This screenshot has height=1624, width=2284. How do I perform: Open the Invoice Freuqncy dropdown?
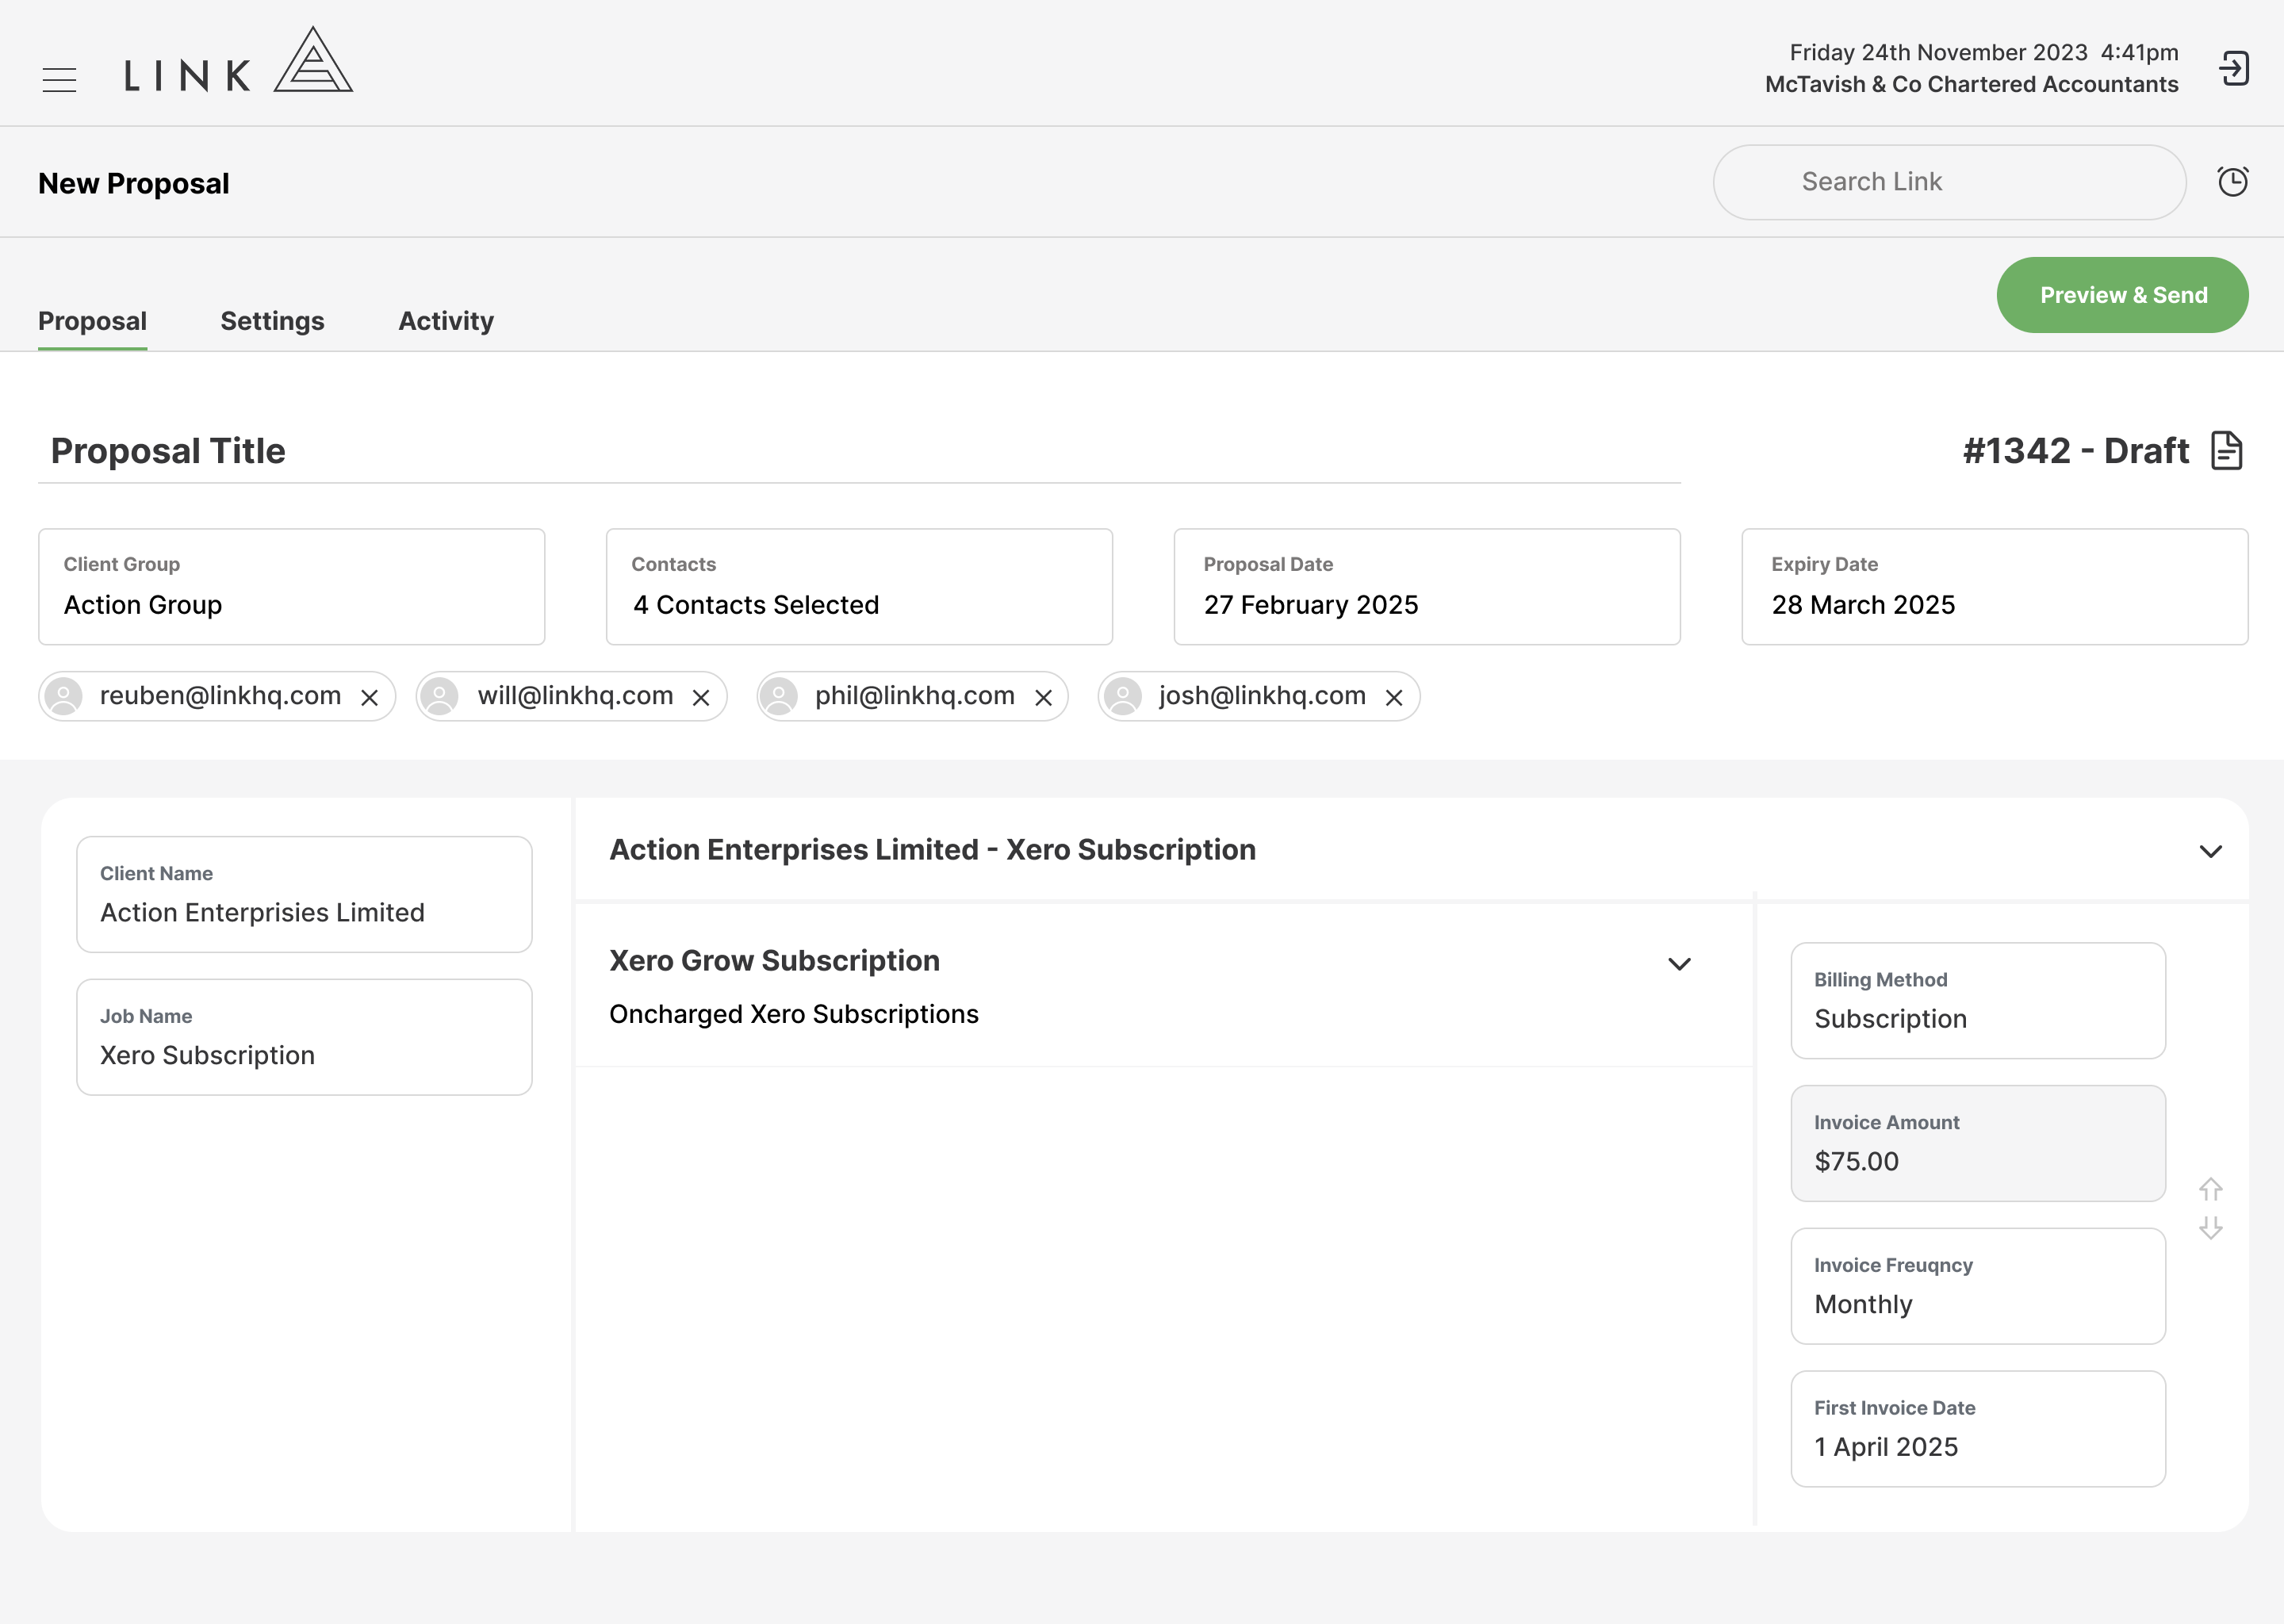click(x=1978, y=1286)
